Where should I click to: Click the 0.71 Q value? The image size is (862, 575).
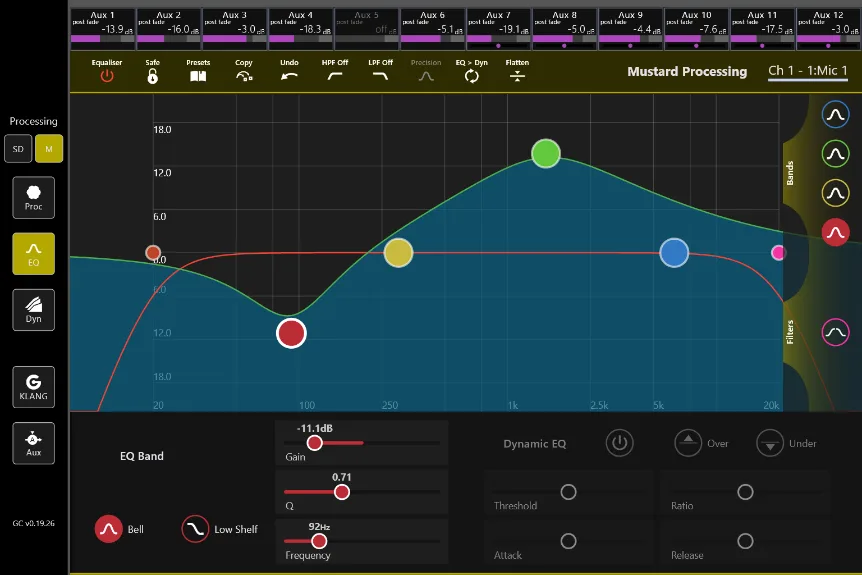[x=341, y=477]
